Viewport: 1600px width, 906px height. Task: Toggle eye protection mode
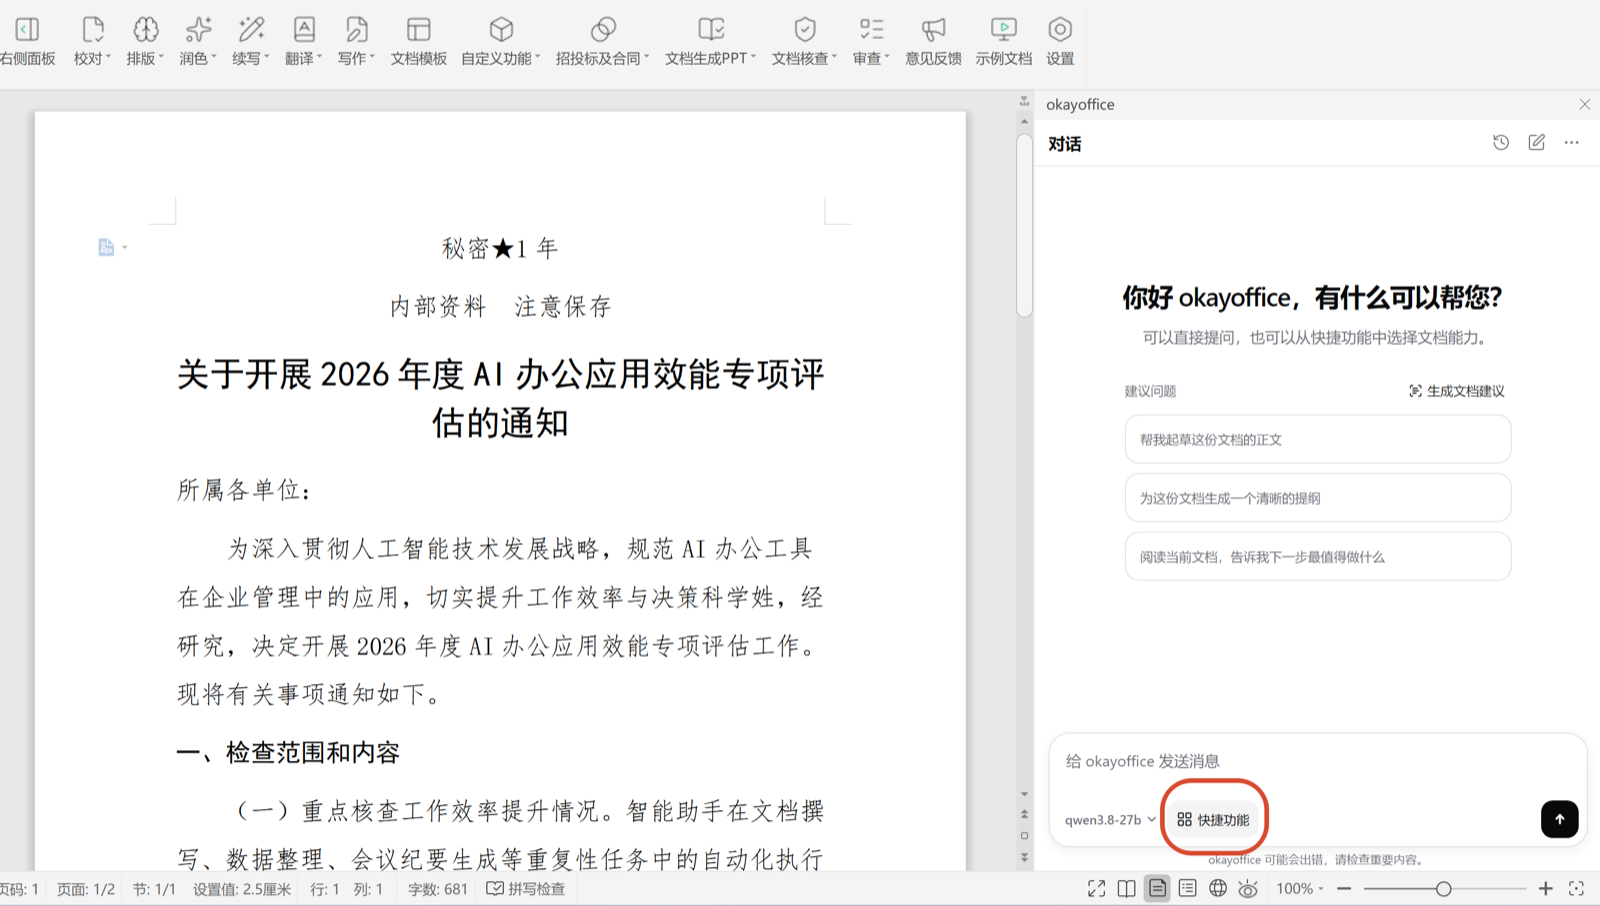pos(1248,889)
